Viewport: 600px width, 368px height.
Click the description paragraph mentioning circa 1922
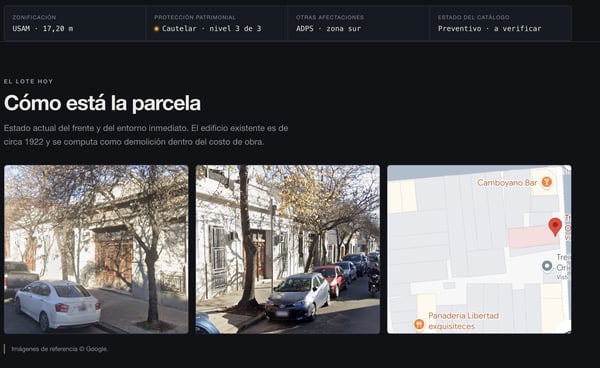click(146, 135)
